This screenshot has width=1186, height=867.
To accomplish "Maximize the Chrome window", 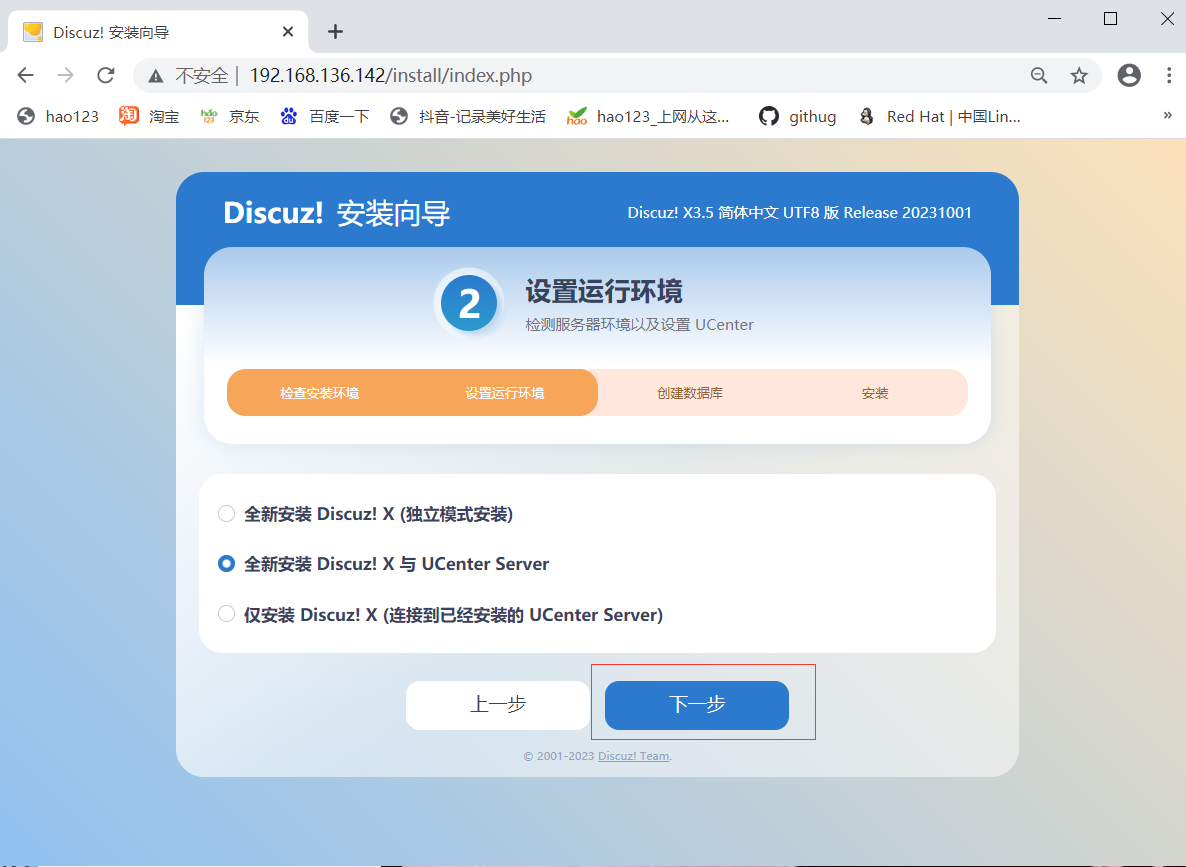I will (1110, 18).
